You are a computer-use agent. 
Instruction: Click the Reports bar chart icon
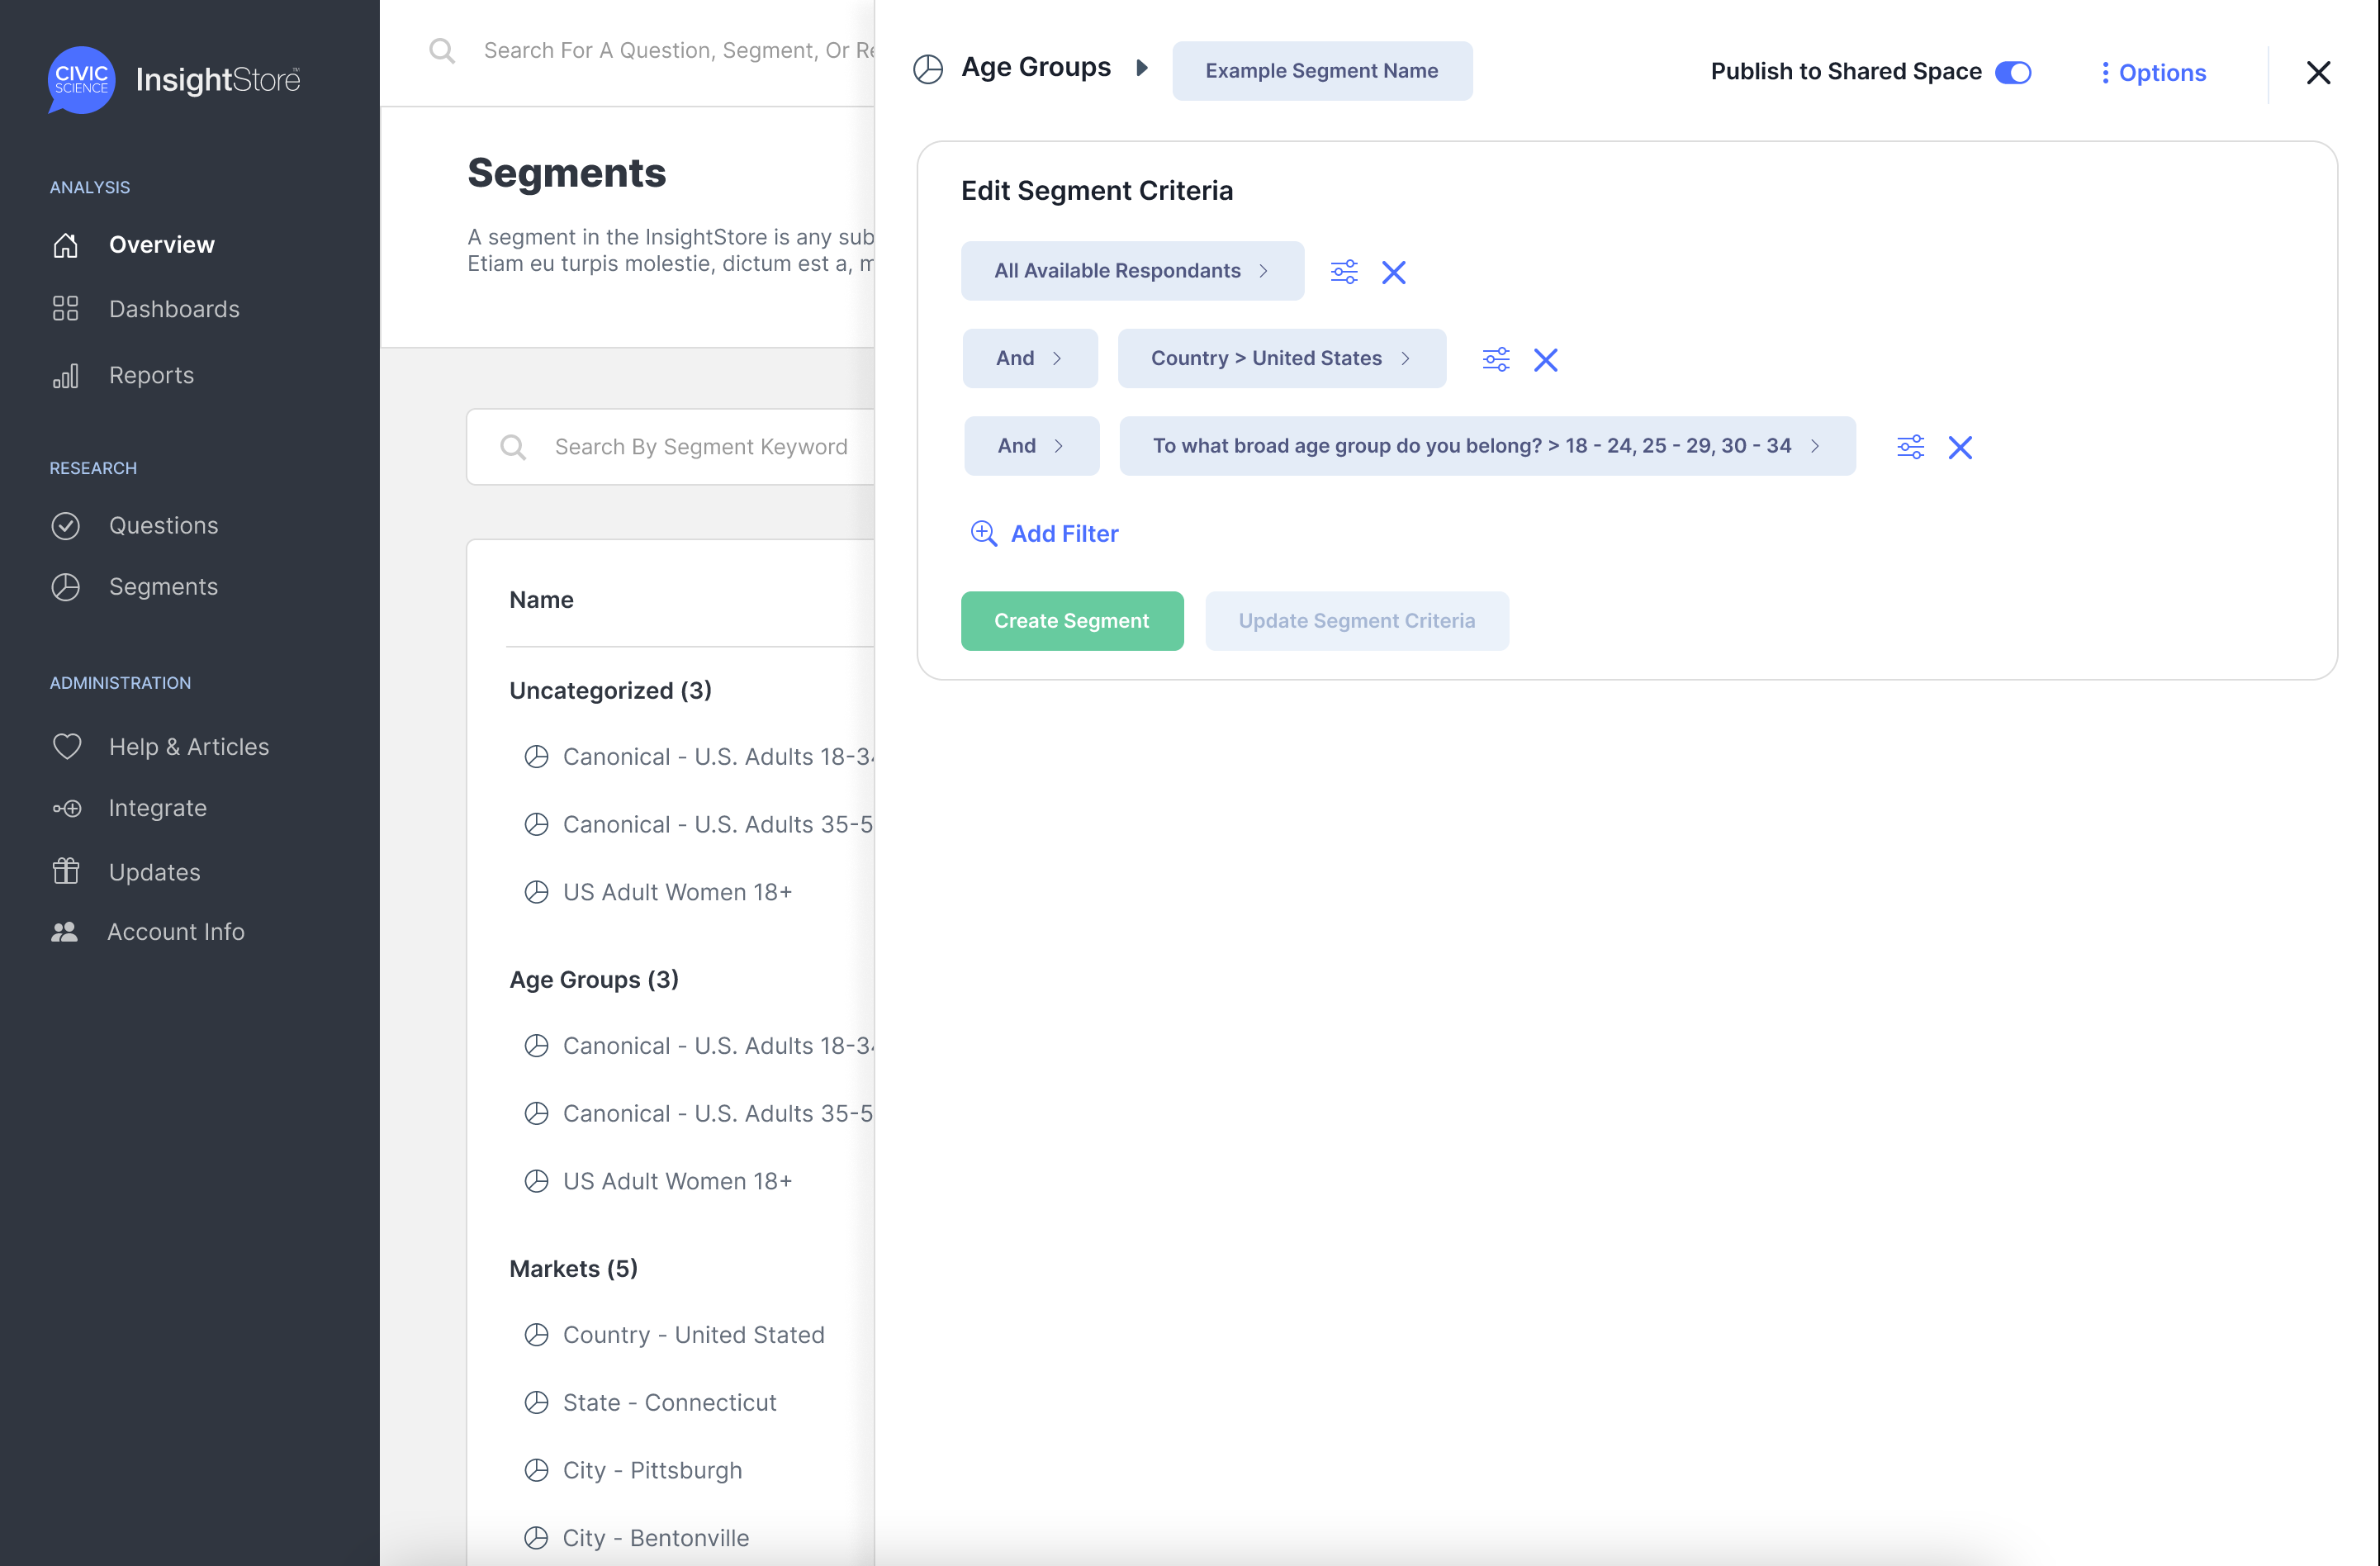click(65, 376)
